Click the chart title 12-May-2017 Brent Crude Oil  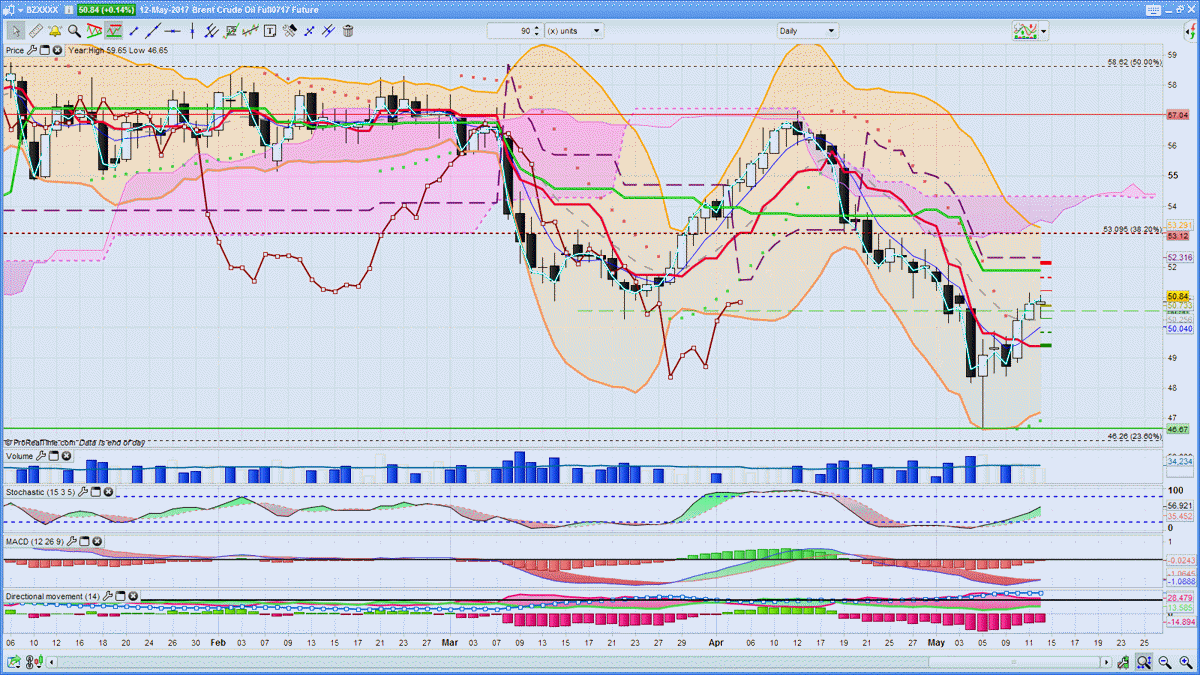tap(229, 9)
